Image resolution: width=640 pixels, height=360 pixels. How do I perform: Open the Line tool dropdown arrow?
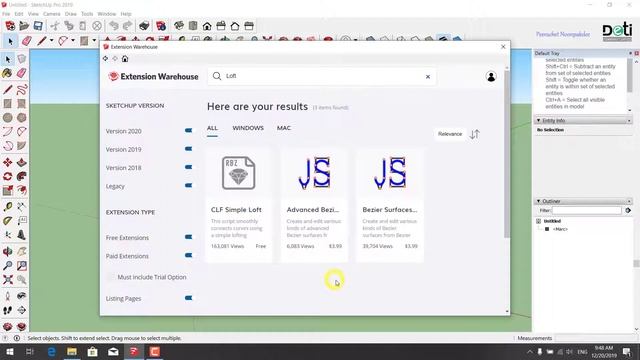click(51, 40)
